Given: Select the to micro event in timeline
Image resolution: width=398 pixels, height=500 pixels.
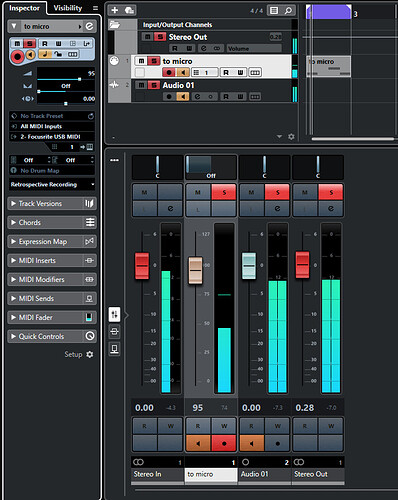Looking at the screenshot, I should (x=329, y=66).
